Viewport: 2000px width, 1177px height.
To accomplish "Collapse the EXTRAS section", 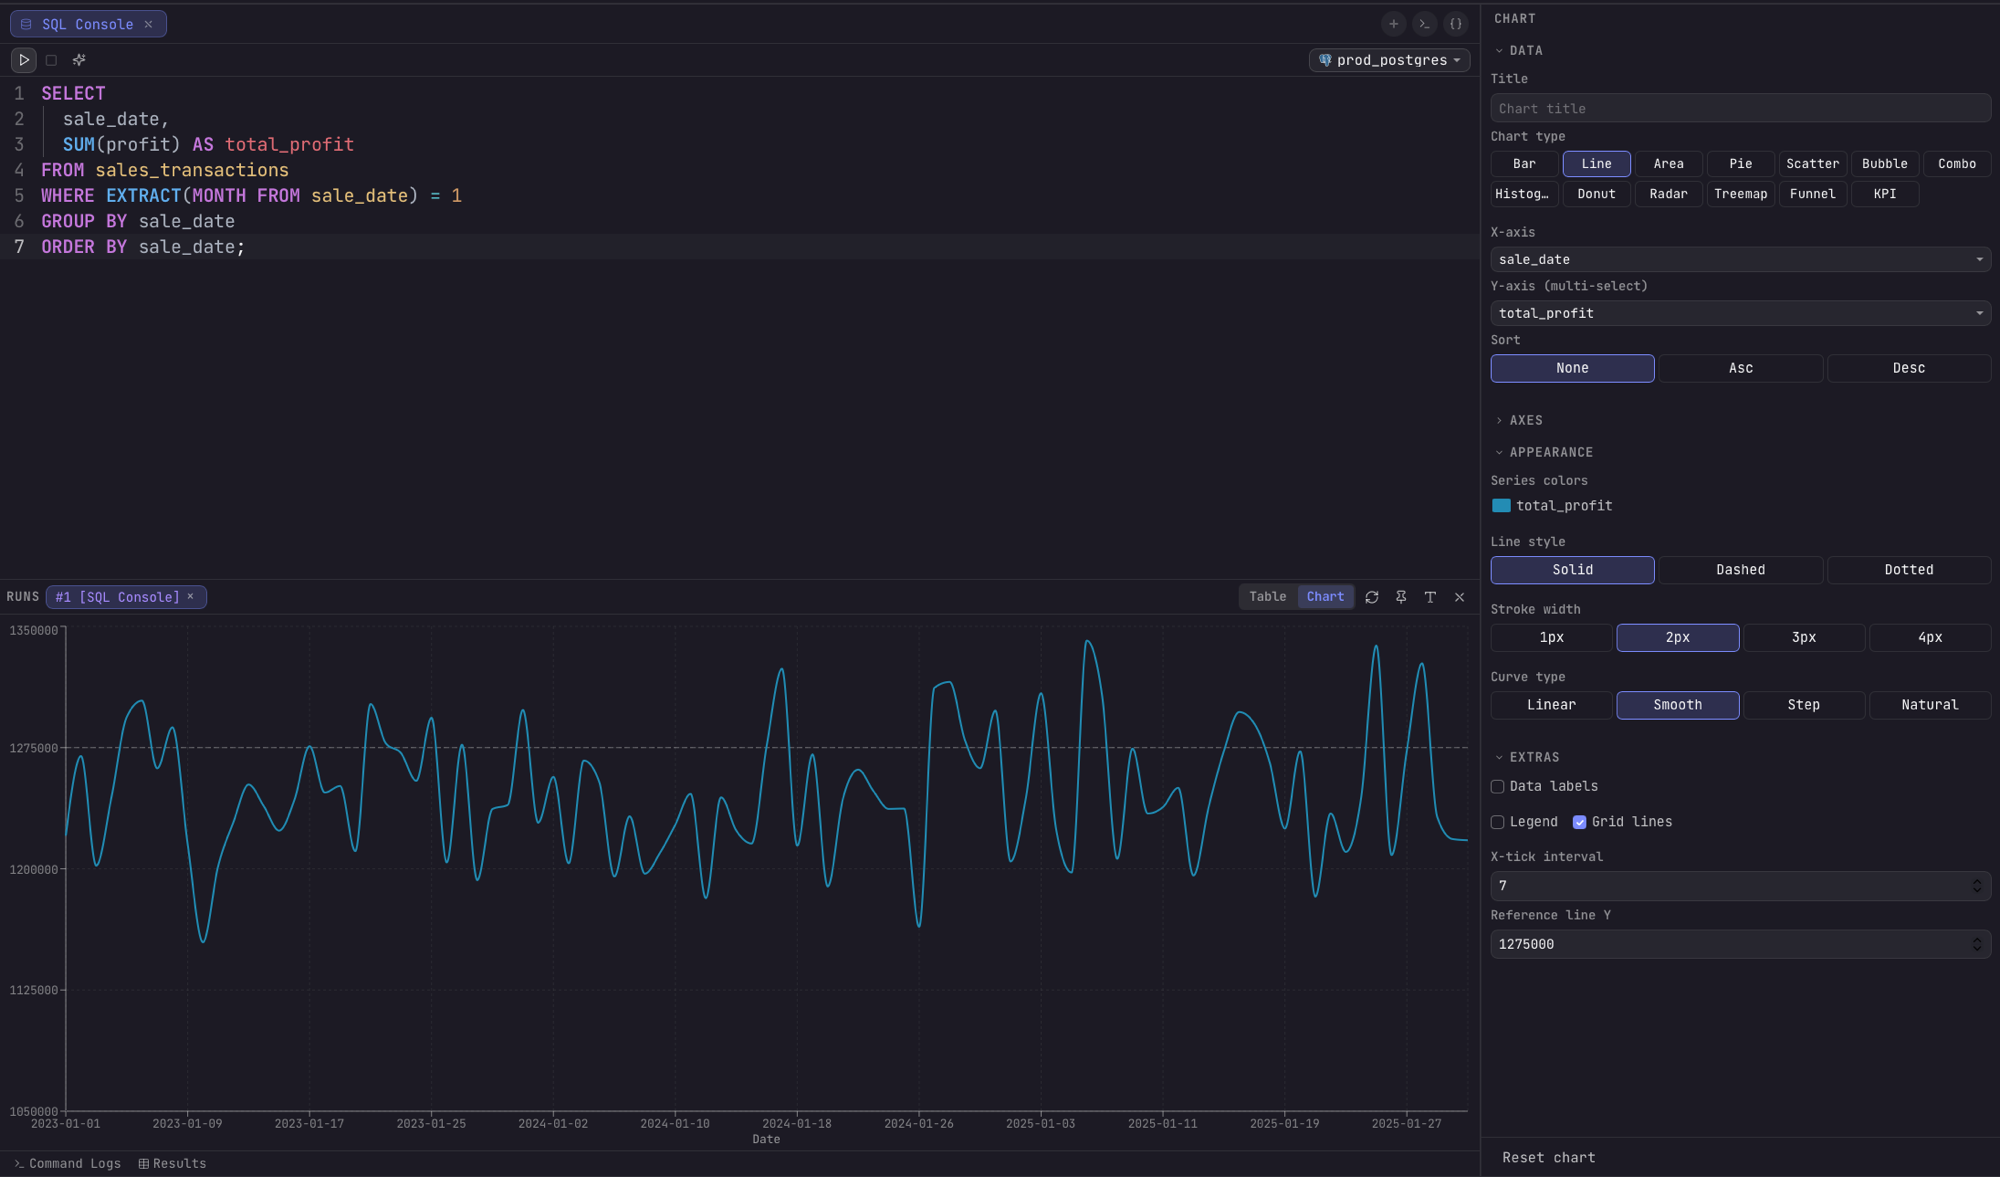I will 1527,757.
